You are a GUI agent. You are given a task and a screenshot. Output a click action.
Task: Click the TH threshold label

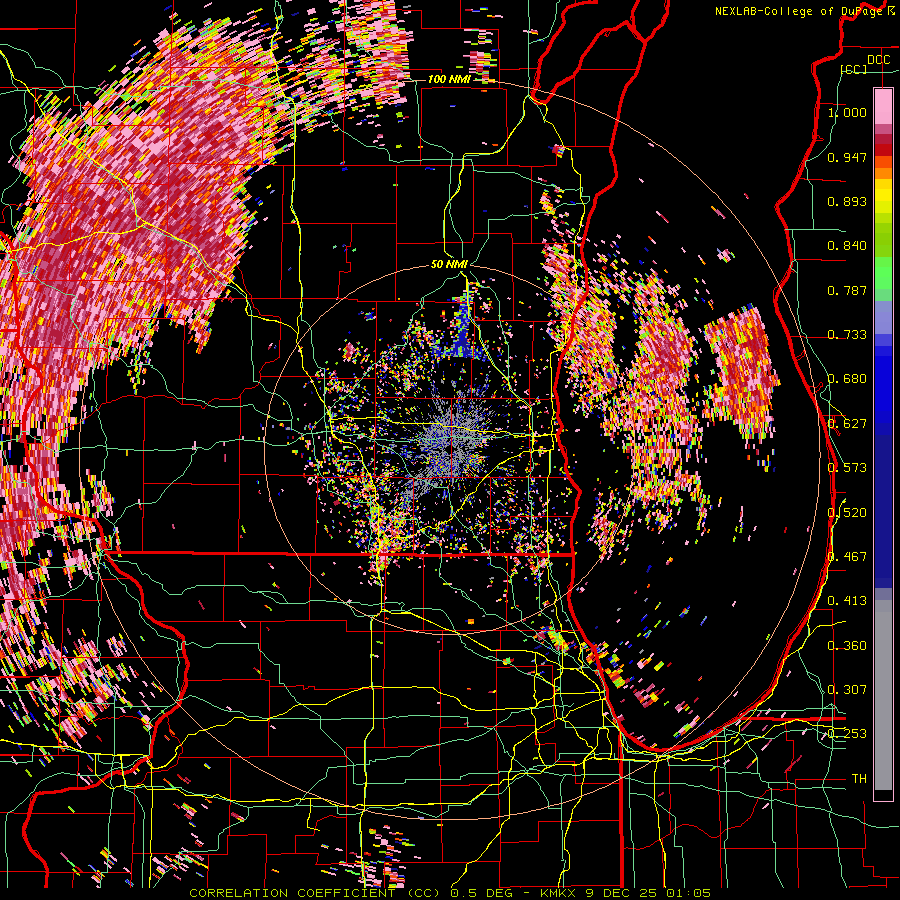point(859,778)
